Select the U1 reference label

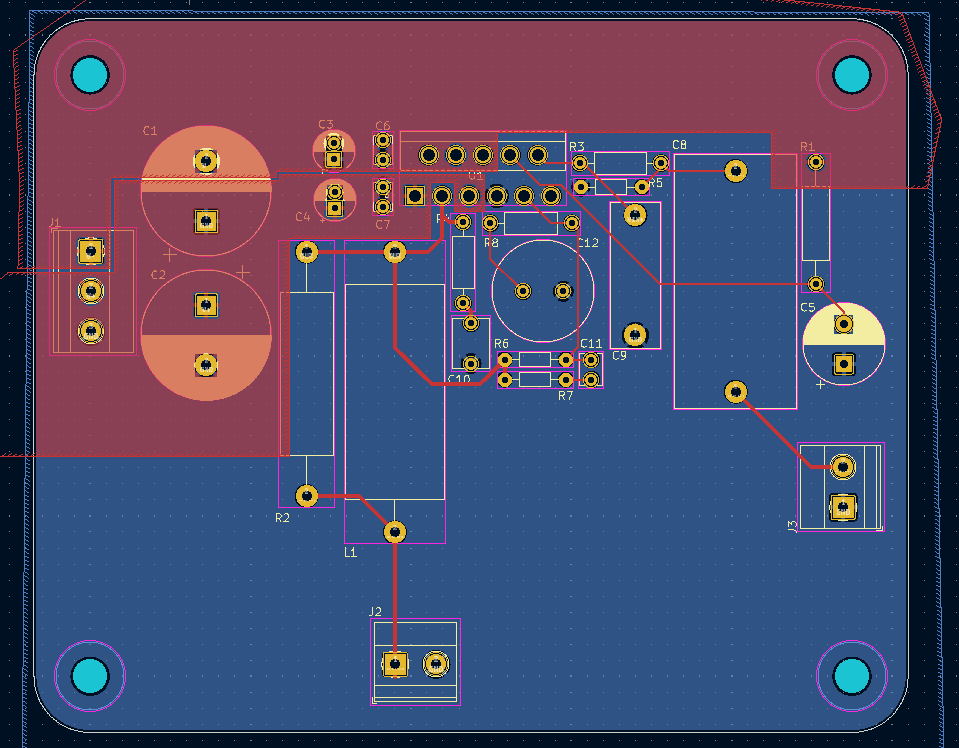[x=475, y=176]
